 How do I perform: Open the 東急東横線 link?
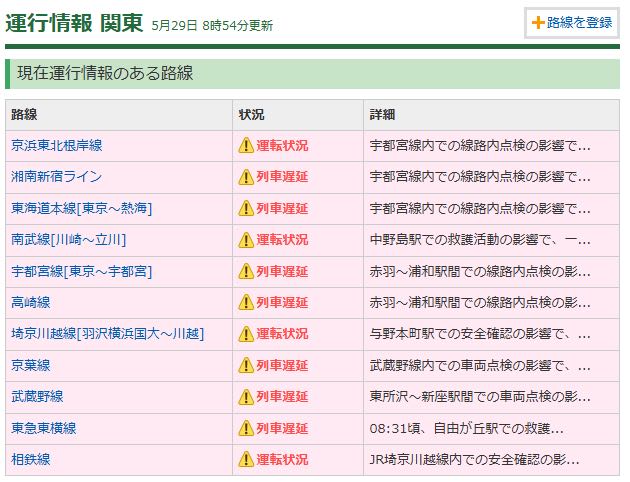43,428
